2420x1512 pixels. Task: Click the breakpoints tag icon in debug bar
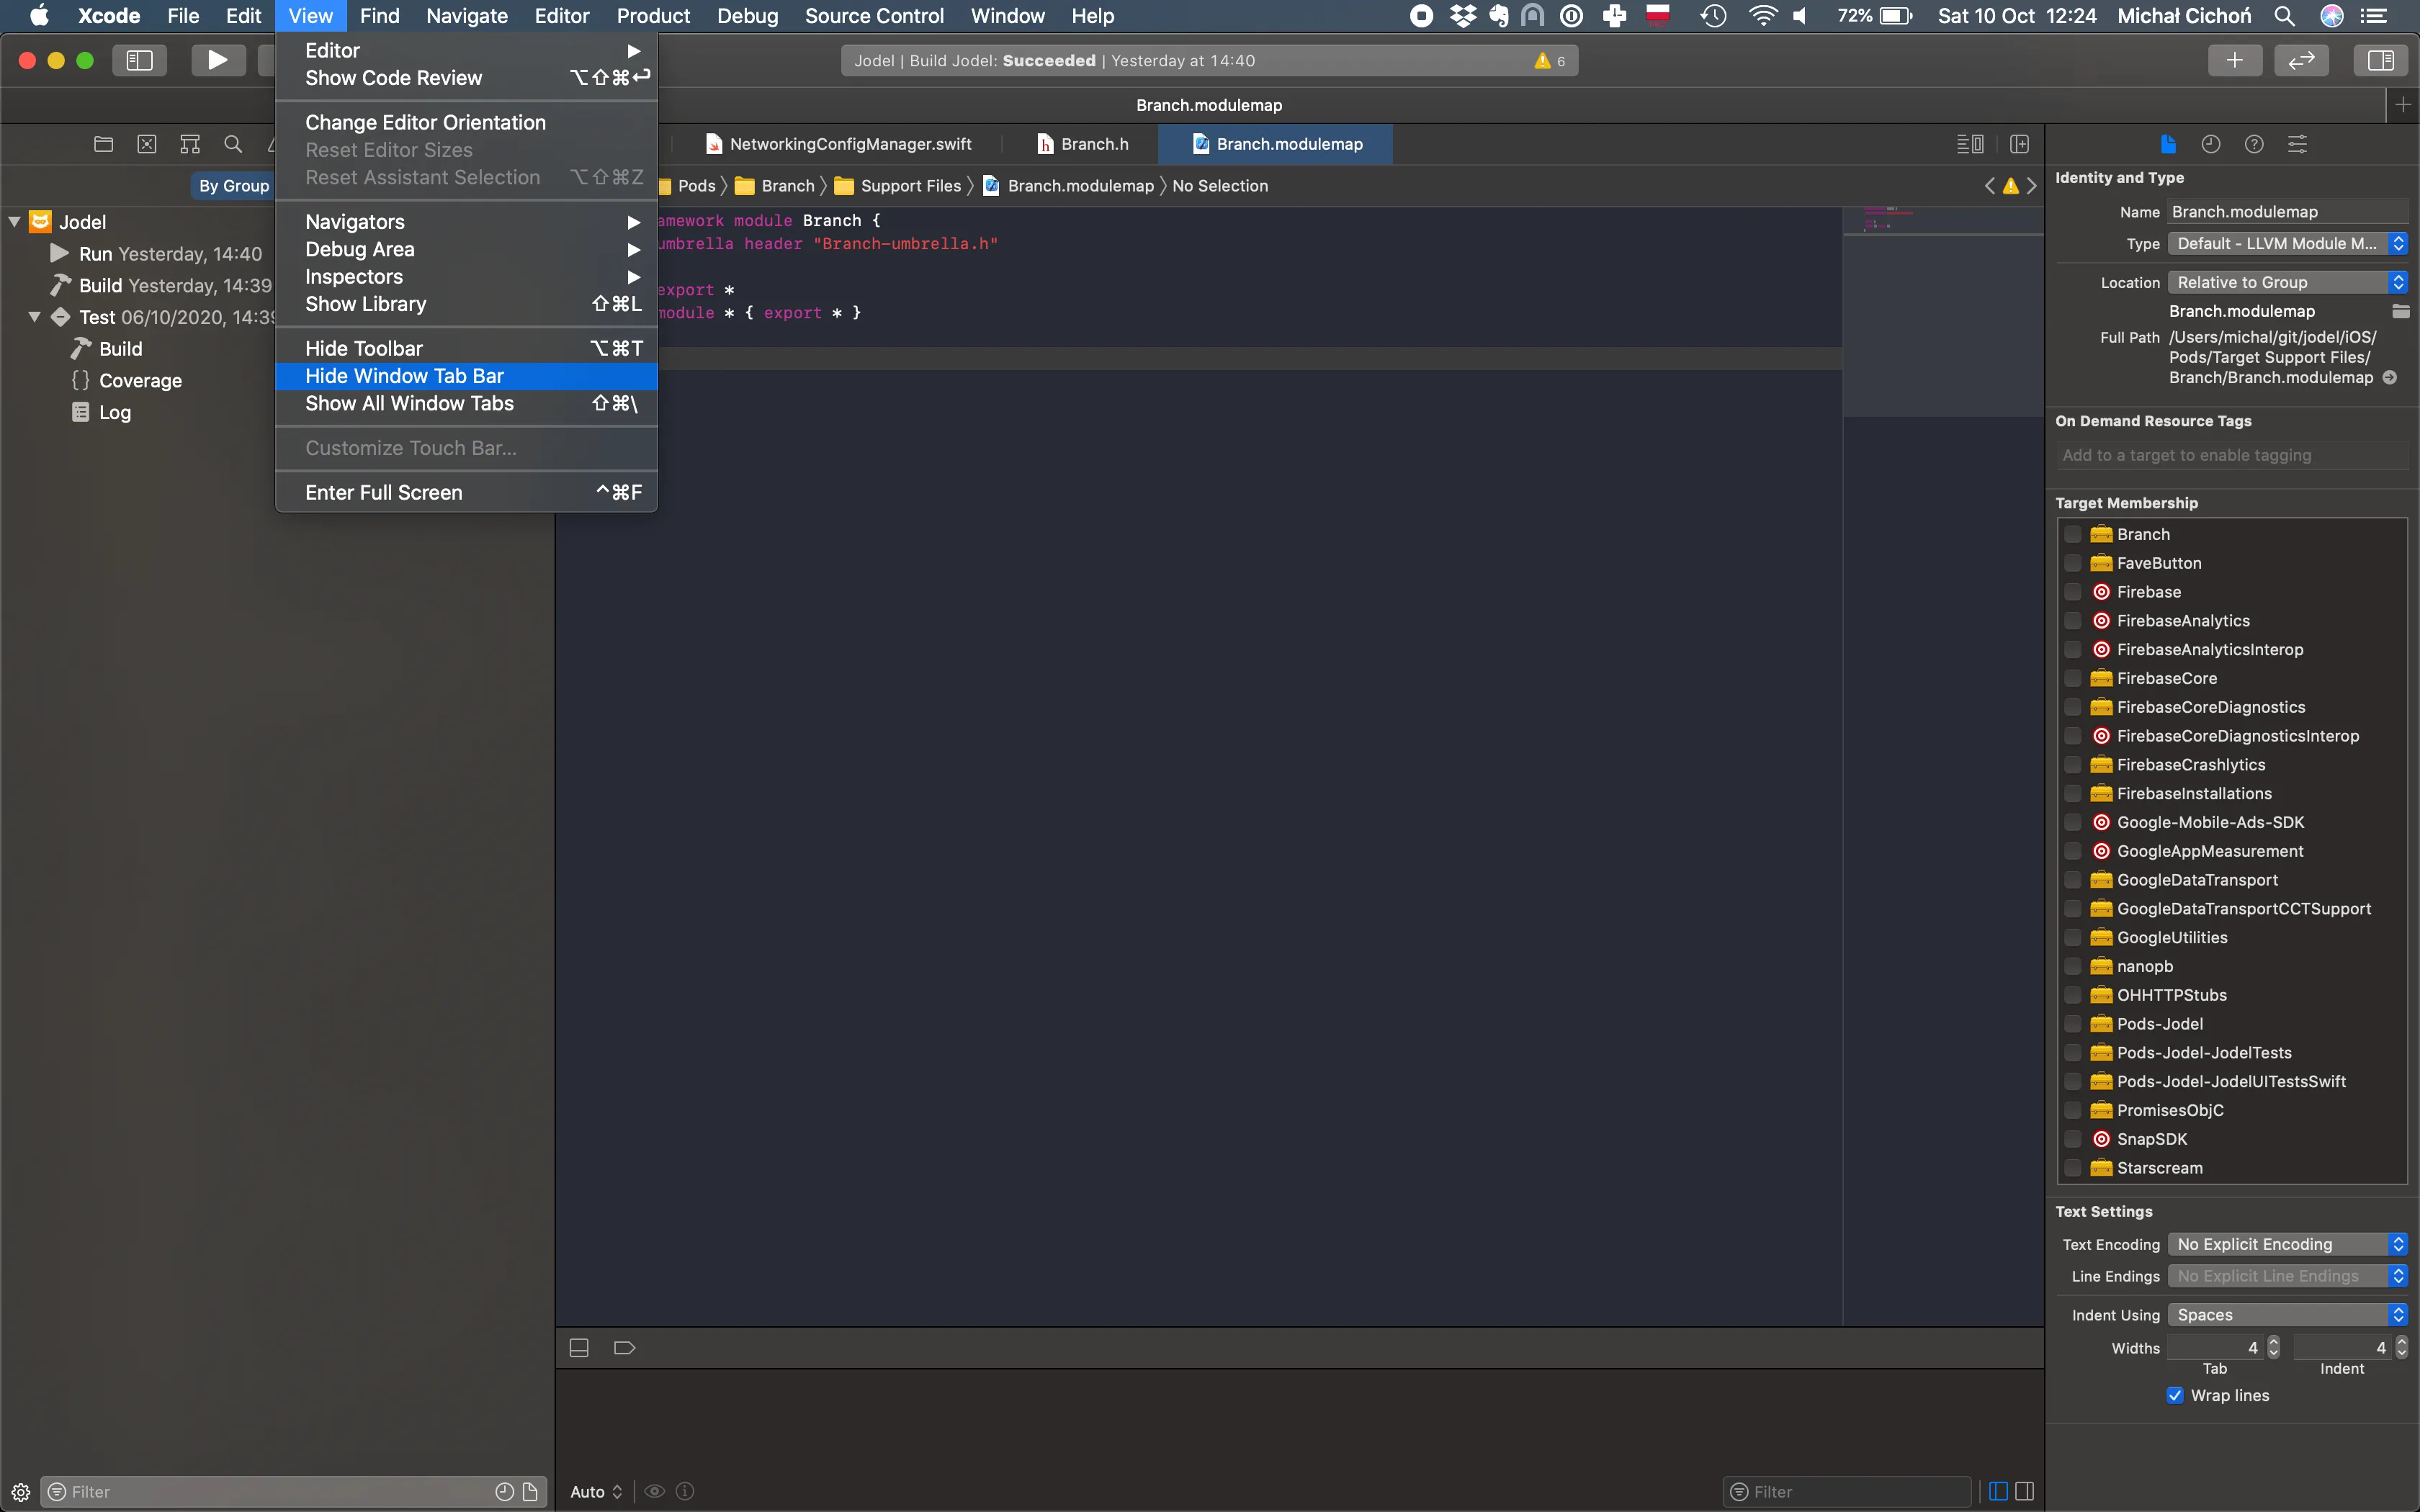pyautogui.click(x=624, y=1348)
